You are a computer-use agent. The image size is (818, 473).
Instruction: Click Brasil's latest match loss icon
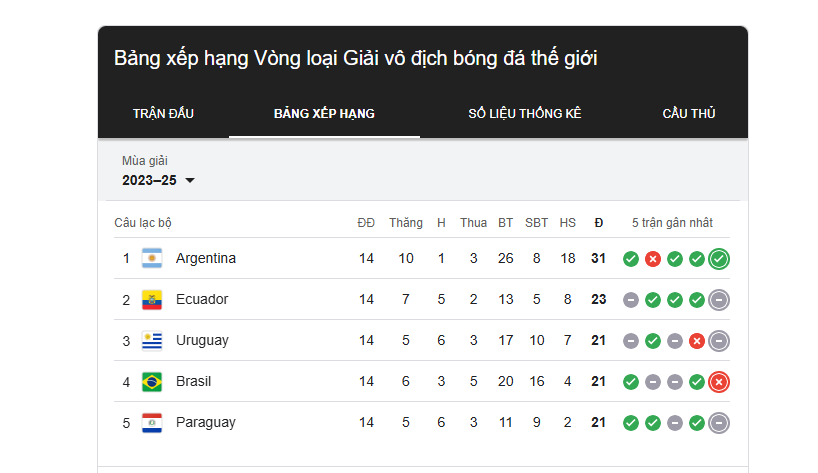click(x=719, y=382)
